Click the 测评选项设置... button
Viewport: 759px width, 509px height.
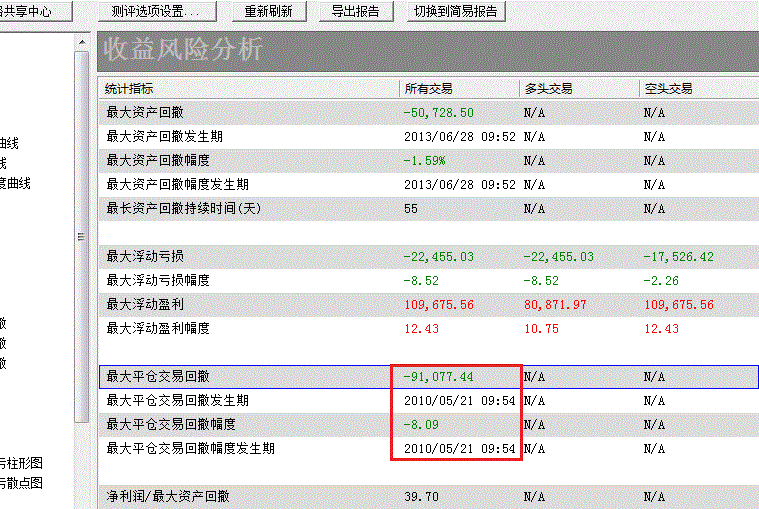(156, 12)
